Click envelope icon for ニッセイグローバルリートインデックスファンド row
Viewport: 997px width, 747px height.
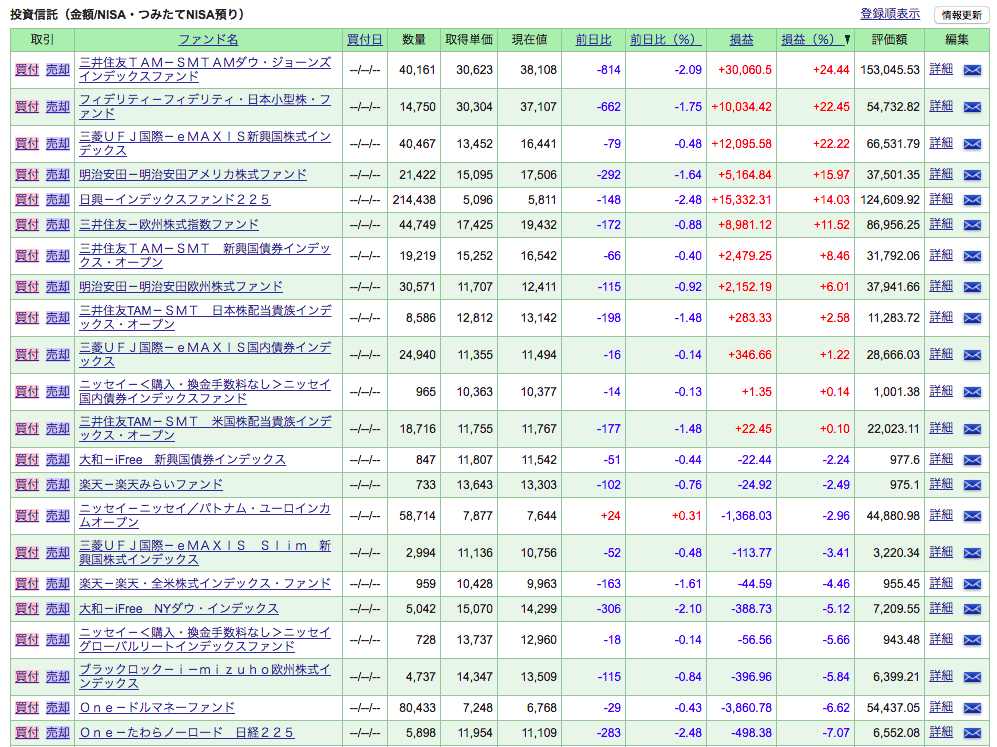point(972,640)
